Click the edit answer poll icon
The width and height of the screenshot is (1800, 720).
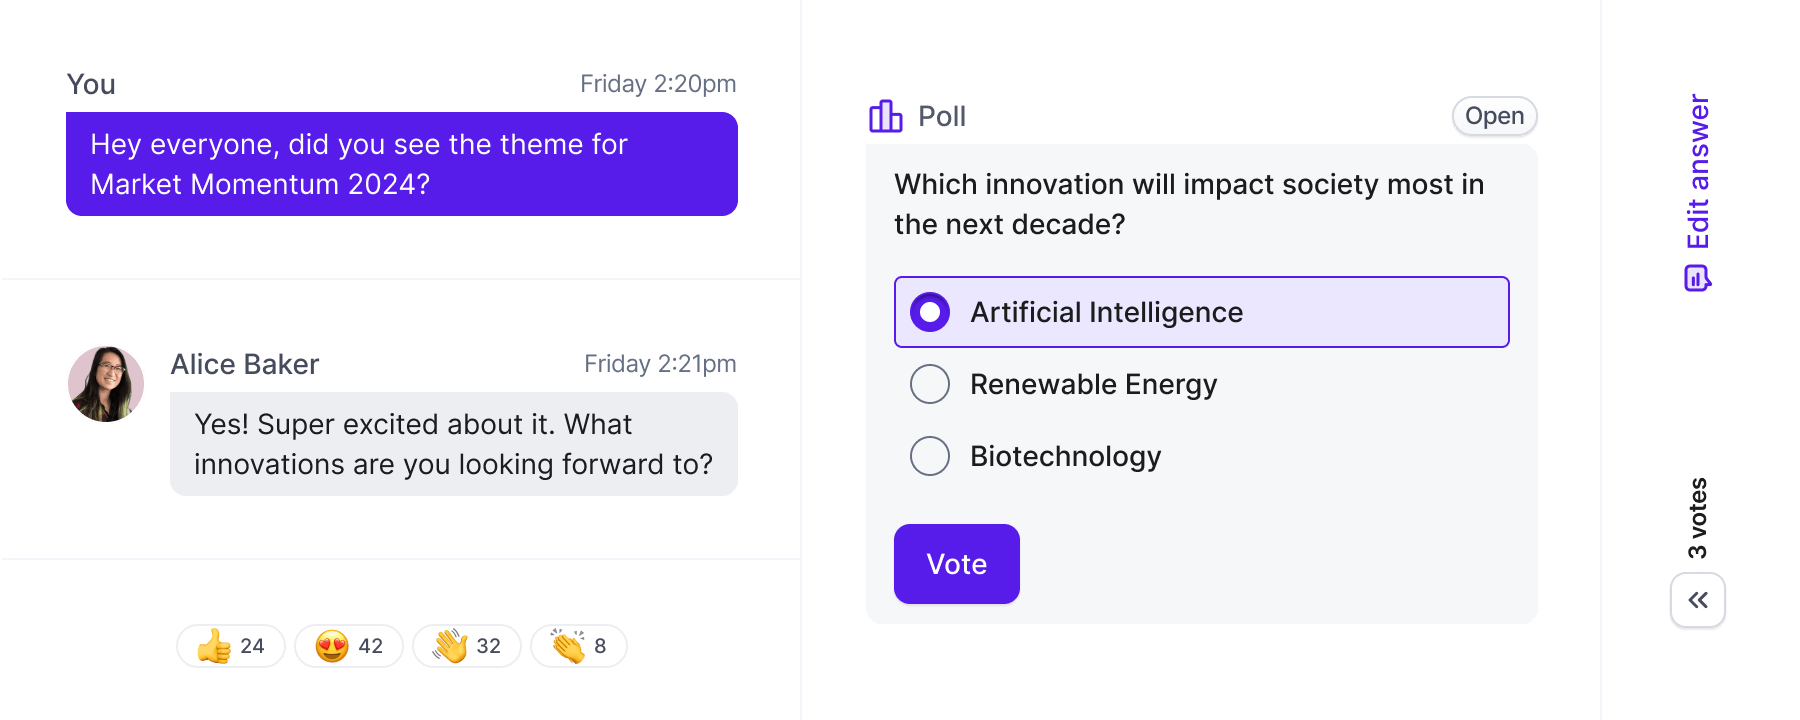pos(1697,278)
